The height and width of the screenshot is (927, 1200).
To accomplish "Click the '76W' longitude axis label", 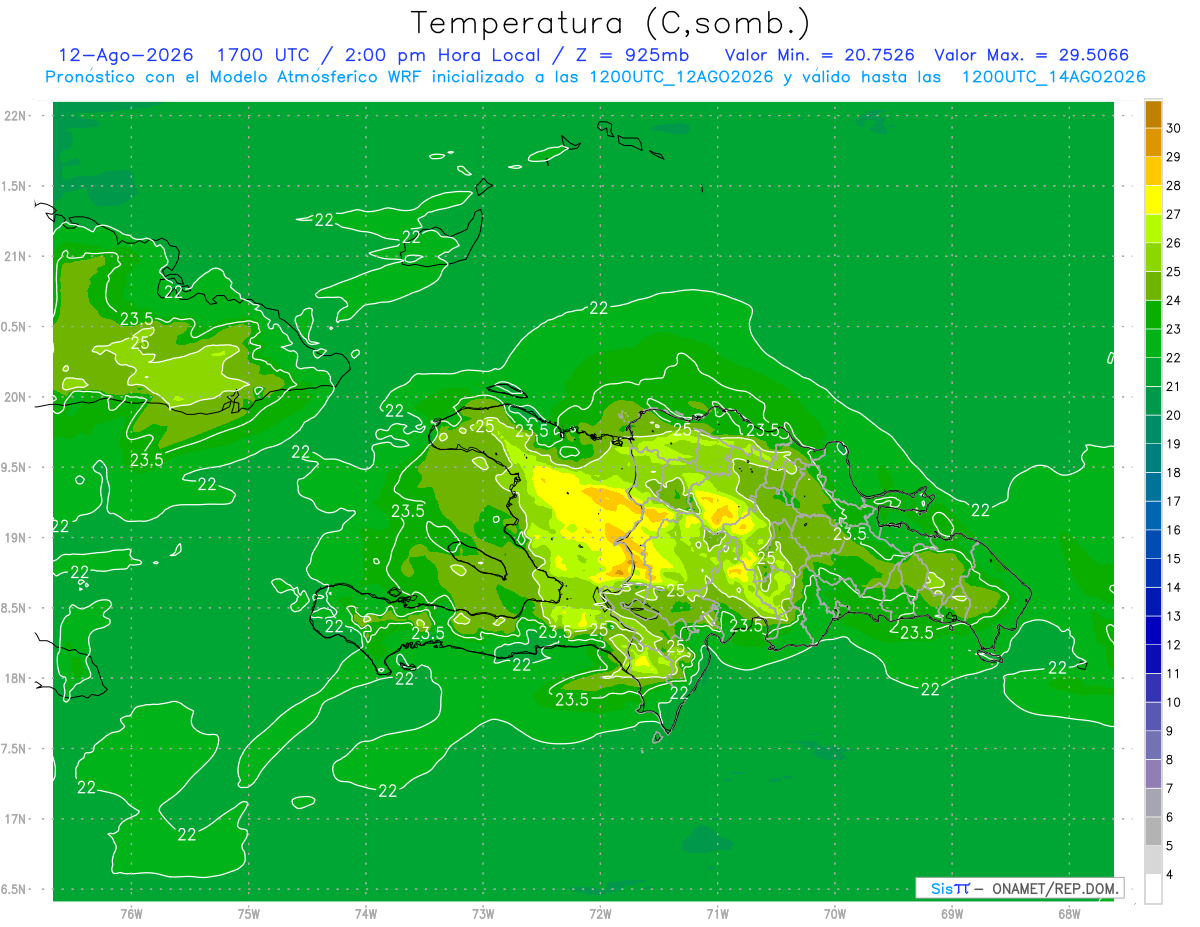I will (131, 913).
